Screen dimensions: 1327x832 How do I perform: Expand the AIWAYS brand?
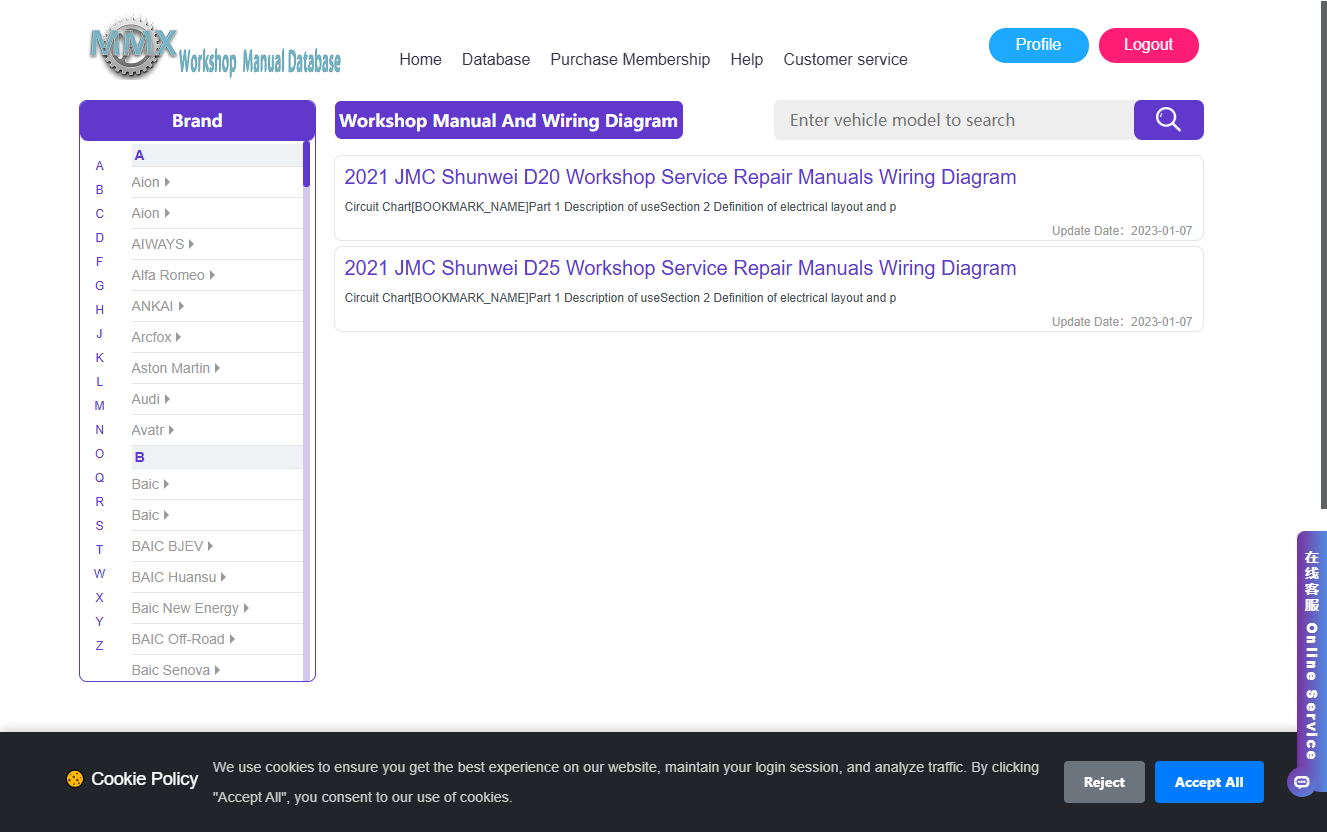click(163, 244)
